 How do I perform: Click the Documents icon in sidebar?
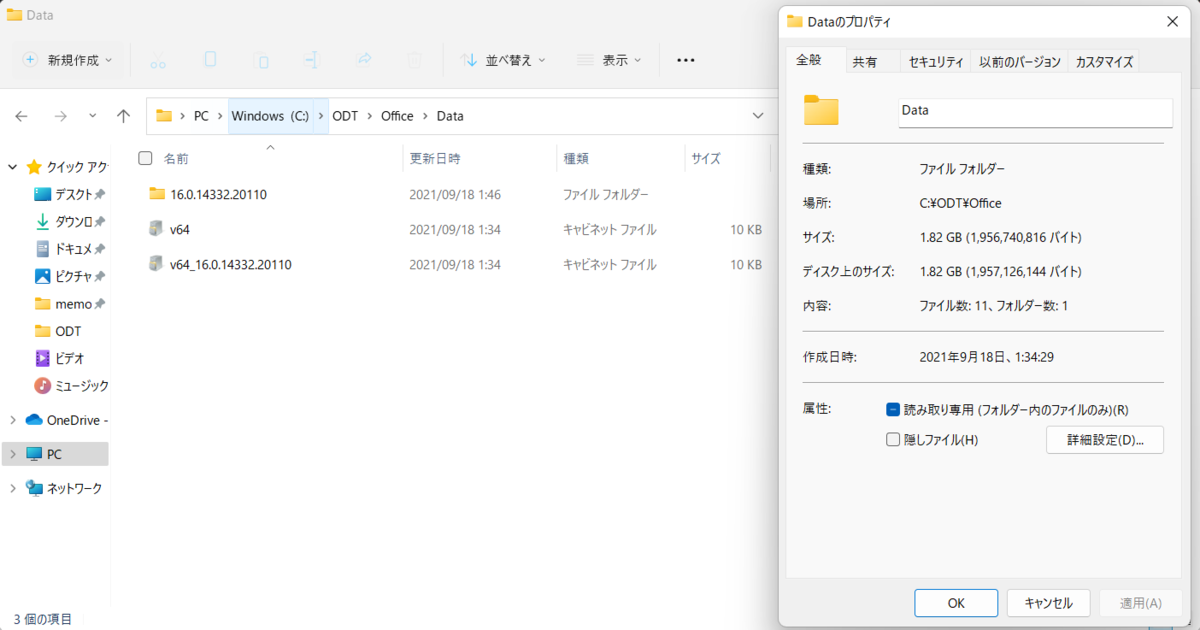tap(42, 249)
